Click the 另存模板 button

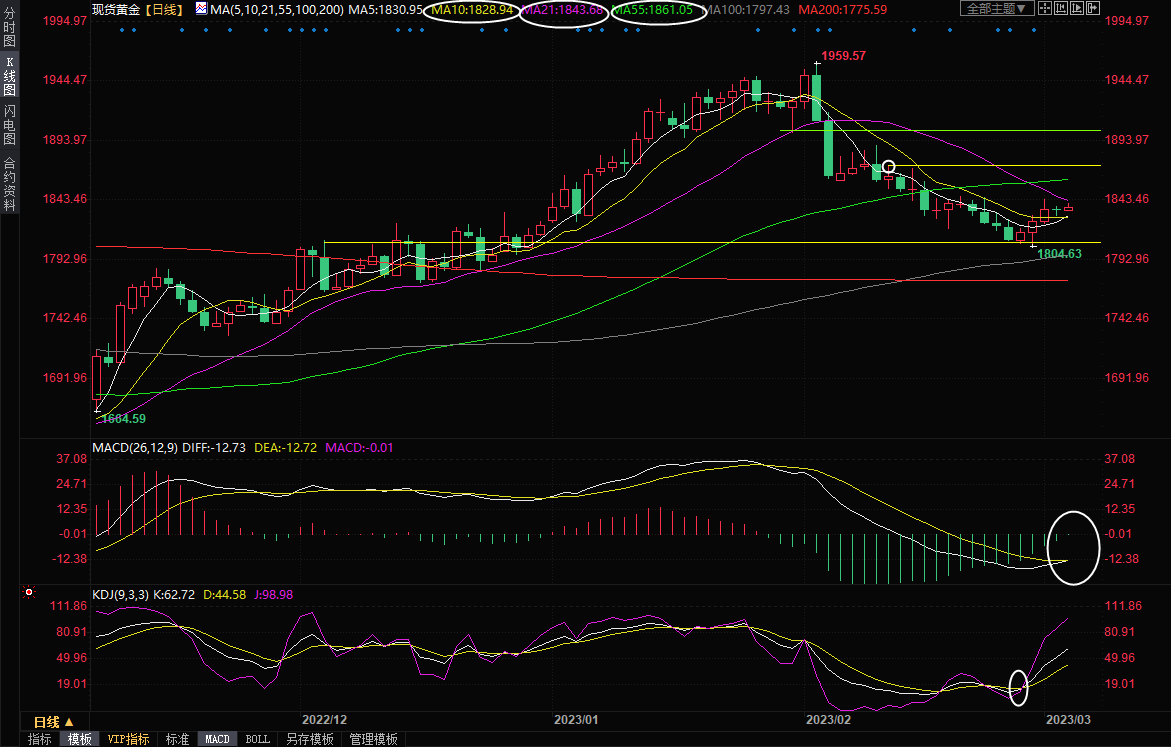pyautogui.click(x=309, y=739)
